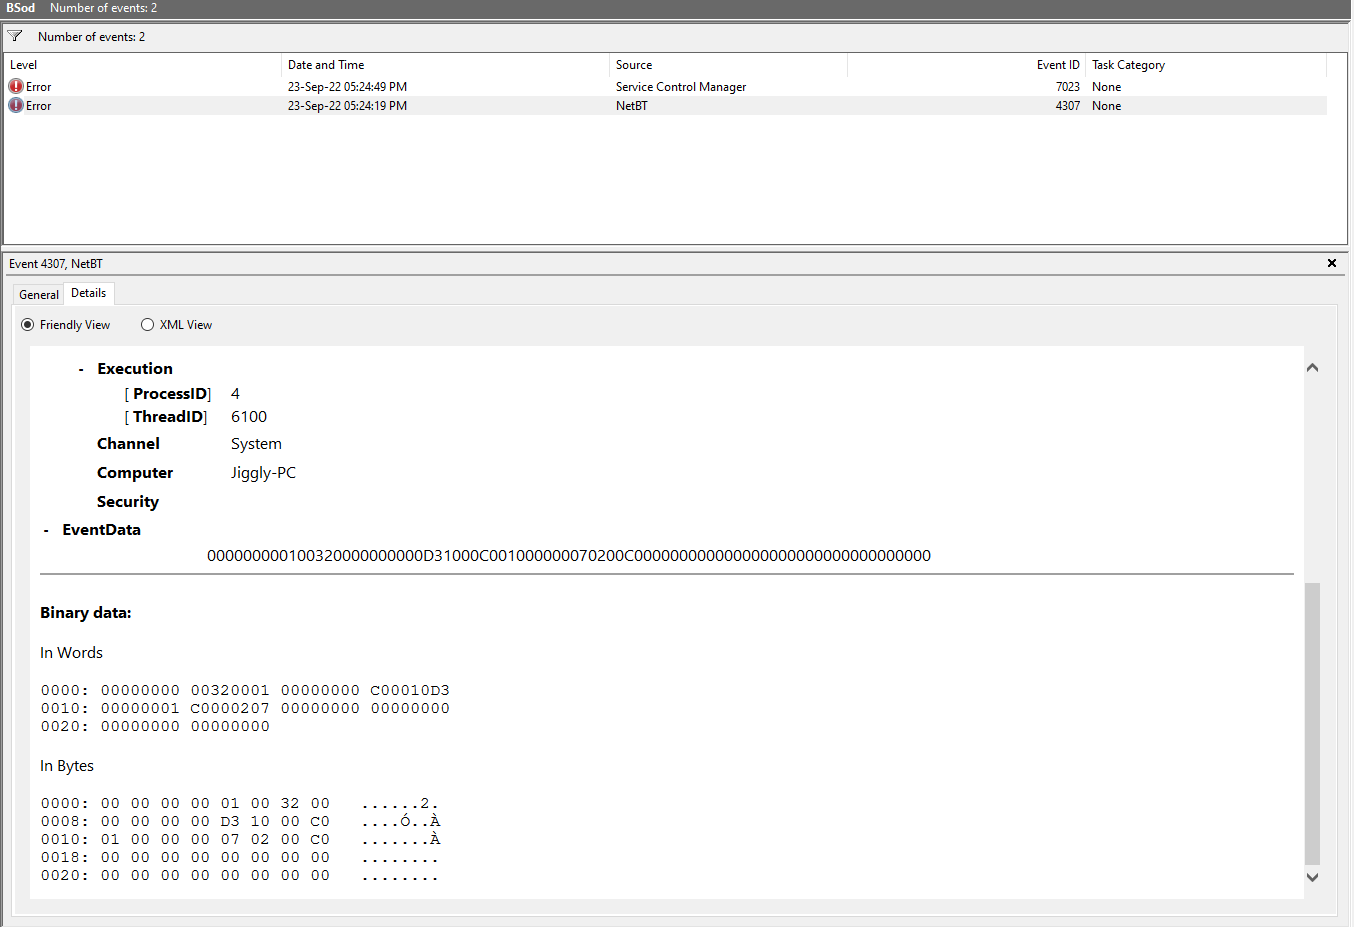Click the Channel value System

[x=256, y=444]
